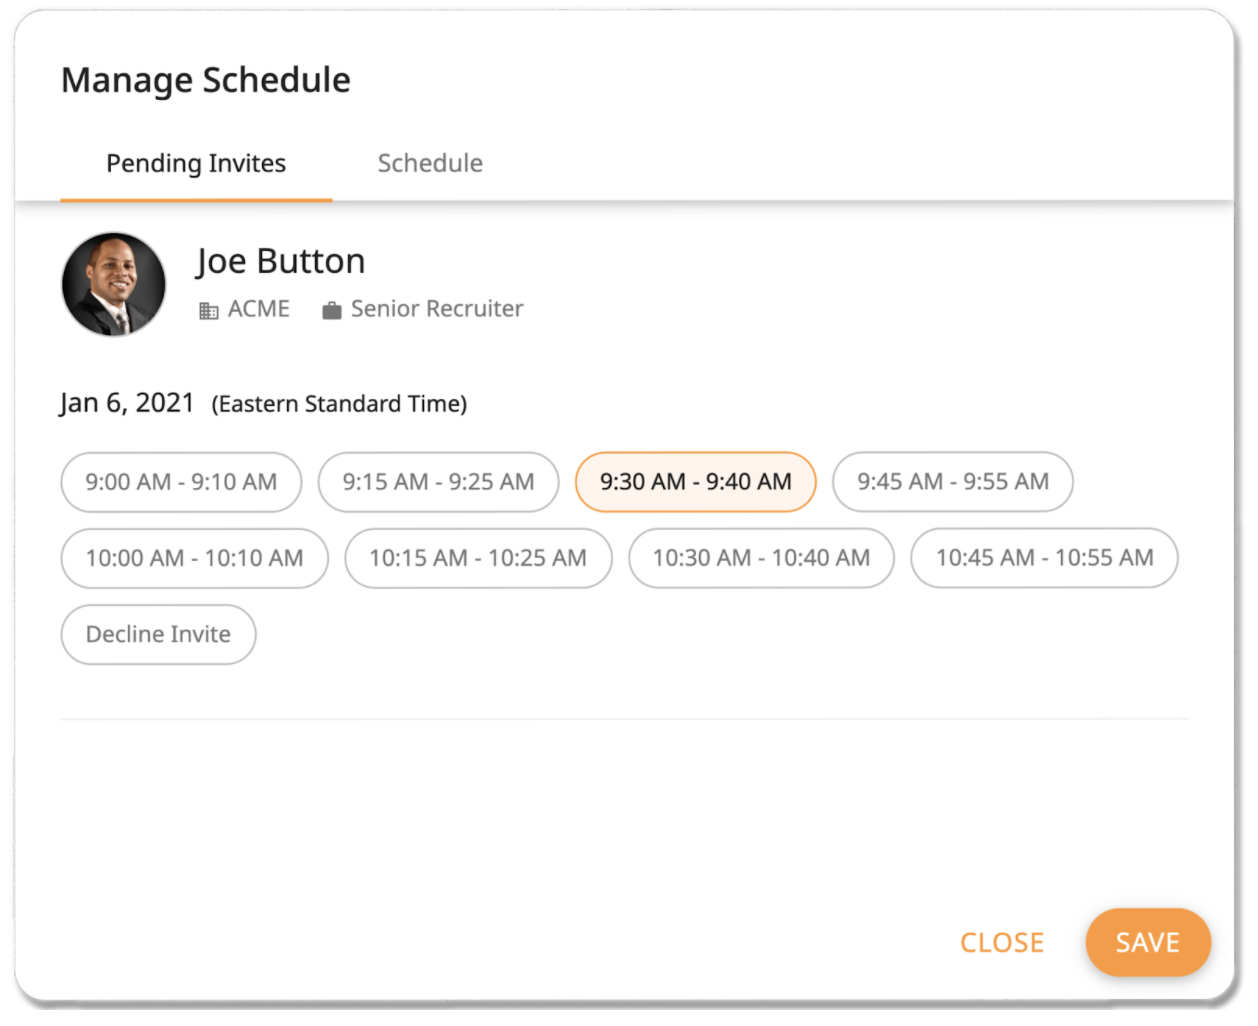Image resolution: width=1258 pixels, height=1026 pixels.
Task: Click Joe Button's profile photo
Action: (114, 285)
